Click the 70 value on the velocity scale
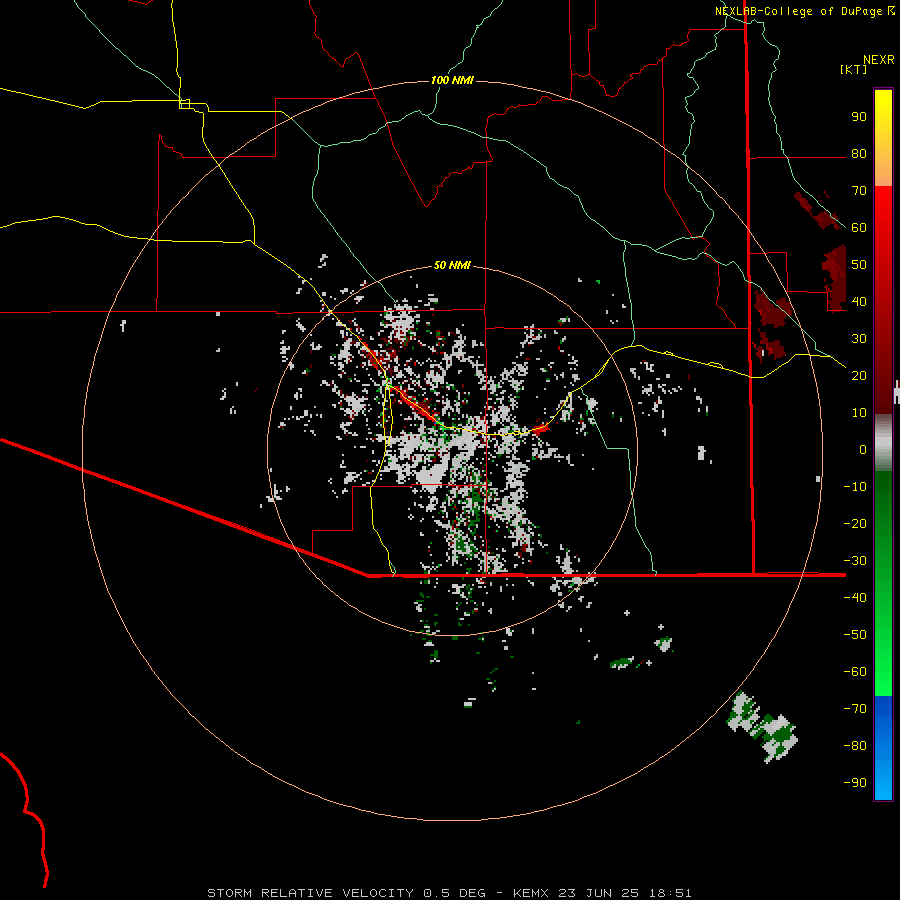Screen dimensions: 900x900 (859, 191)
